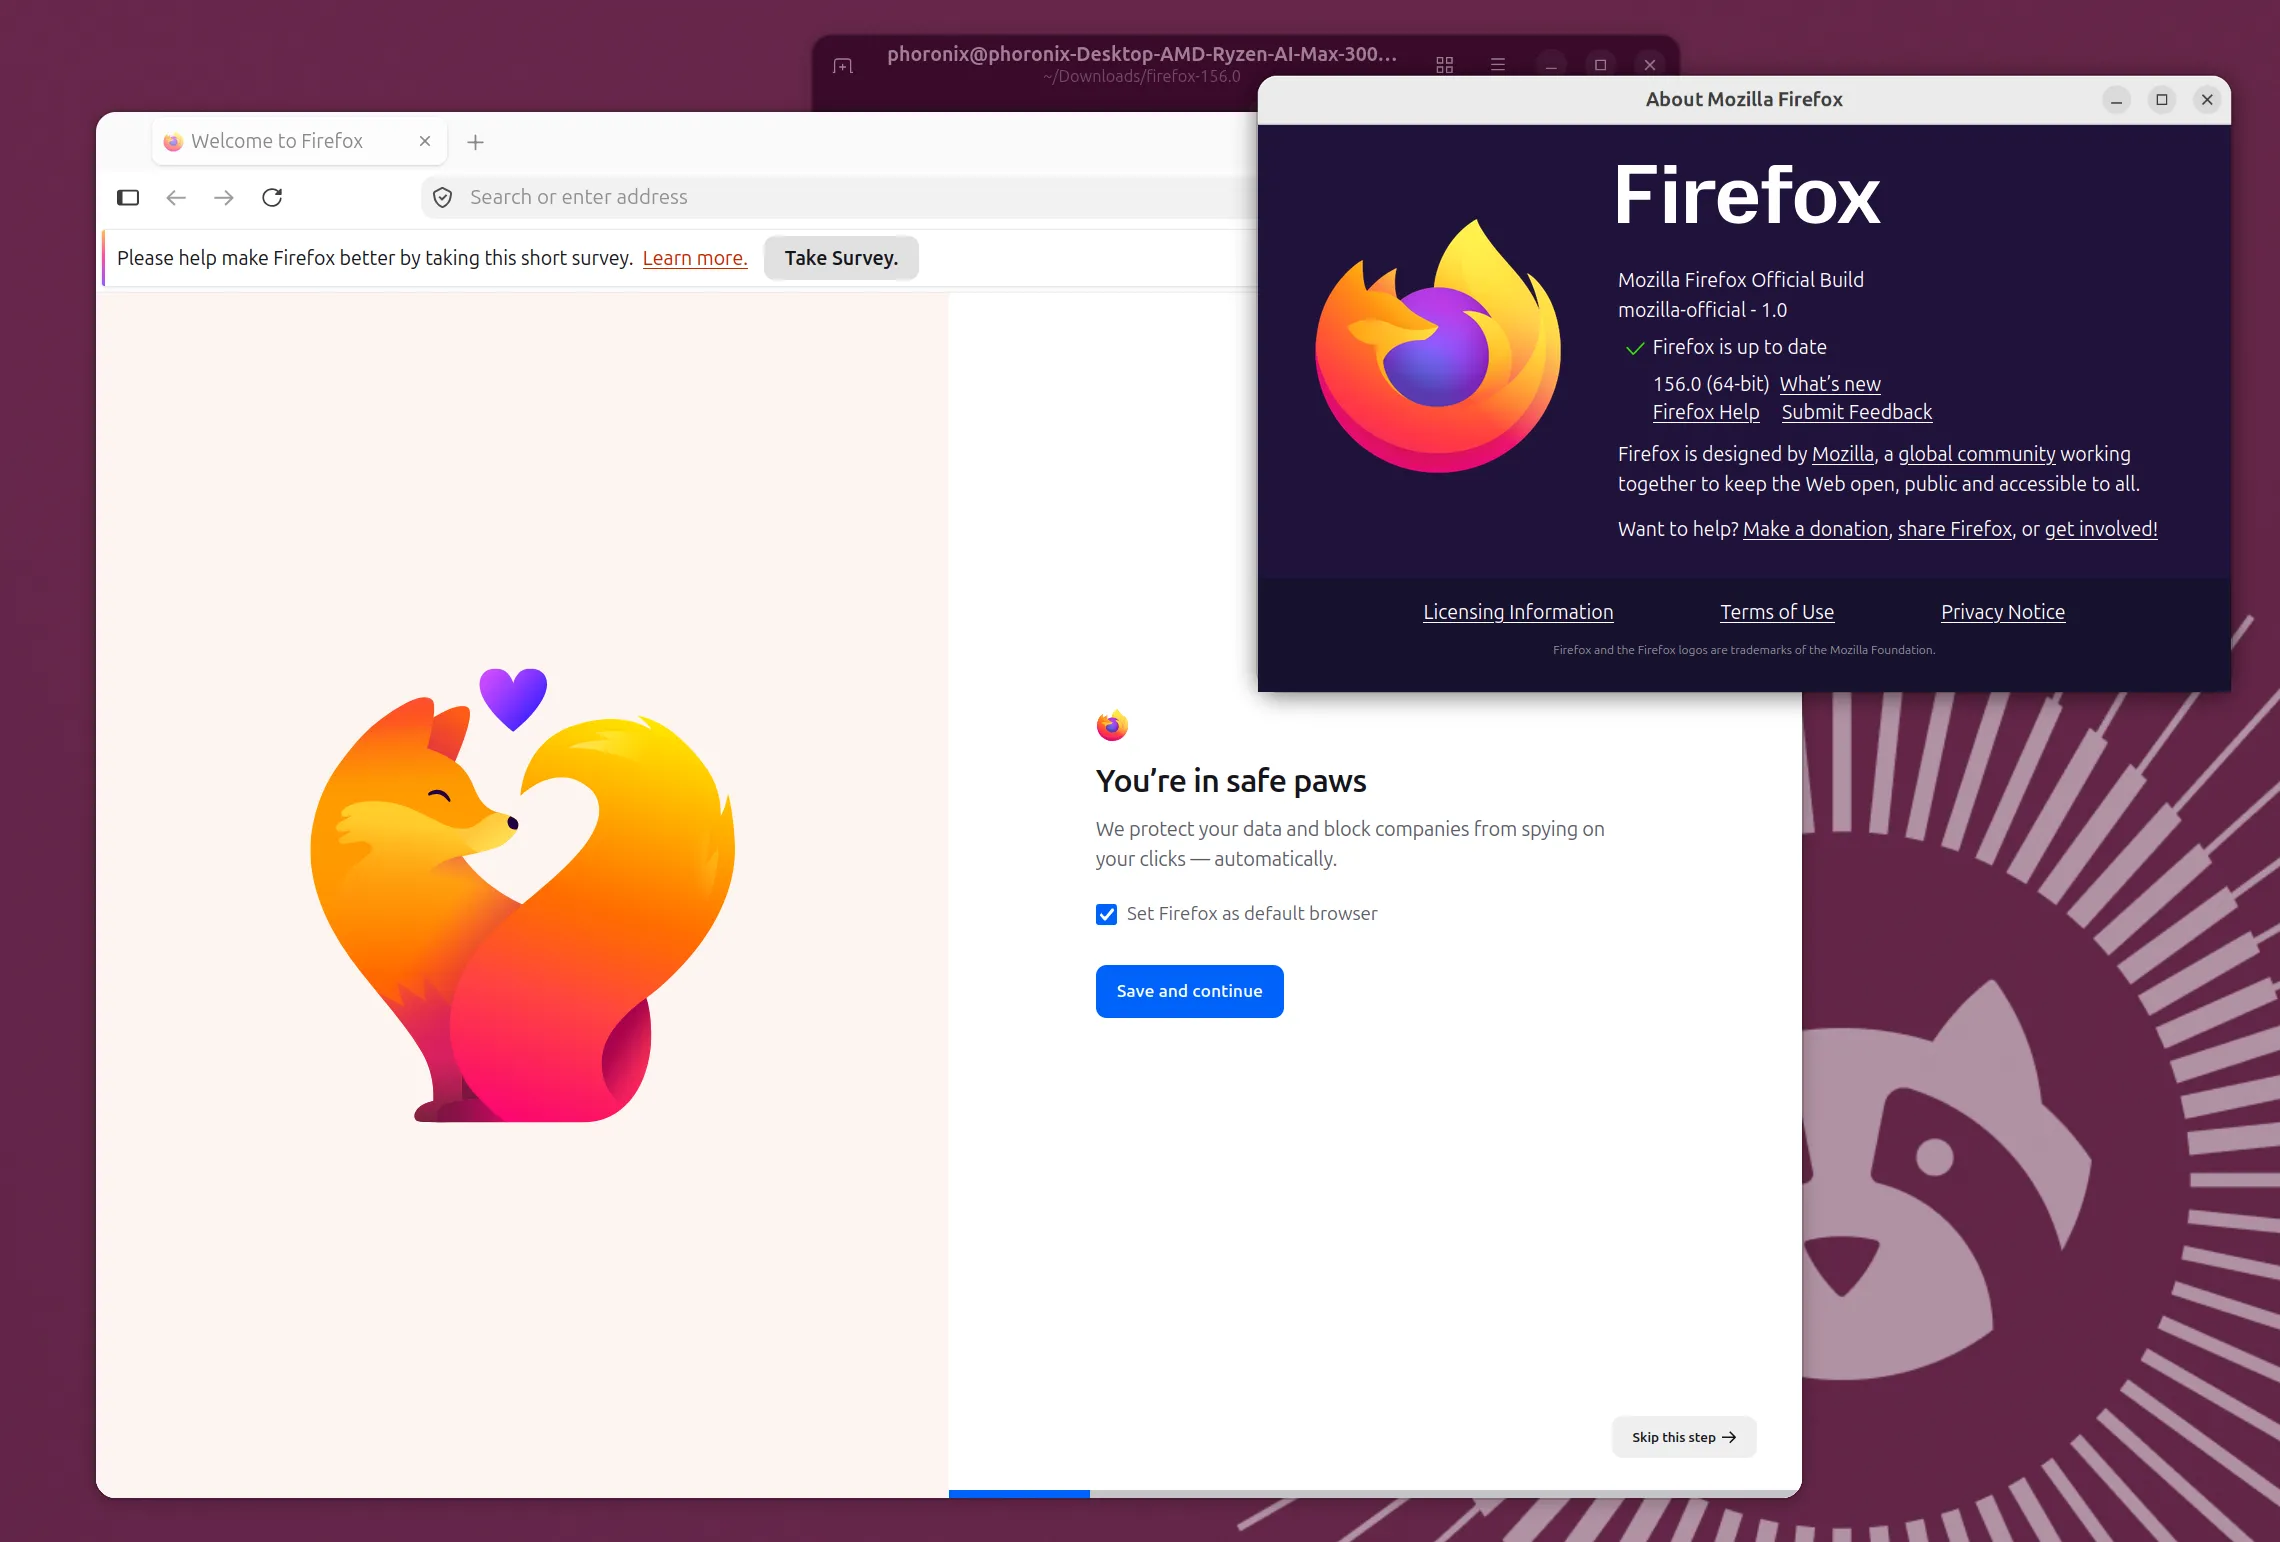
Task: Open the Make a donation link
Action: [x=1815, y=529]
